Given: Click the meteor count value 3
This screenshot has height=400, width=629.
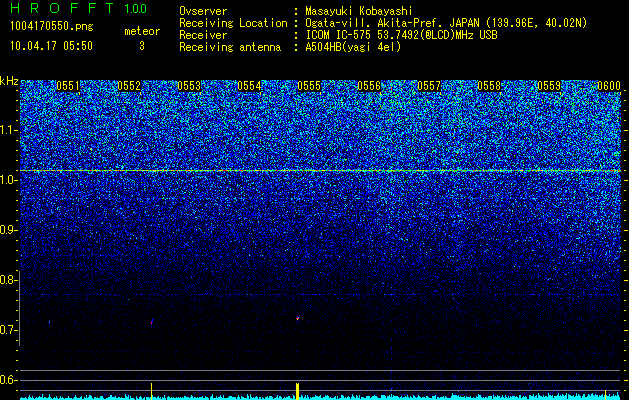Looking at the screenshot, I should (x=142, y=46).
